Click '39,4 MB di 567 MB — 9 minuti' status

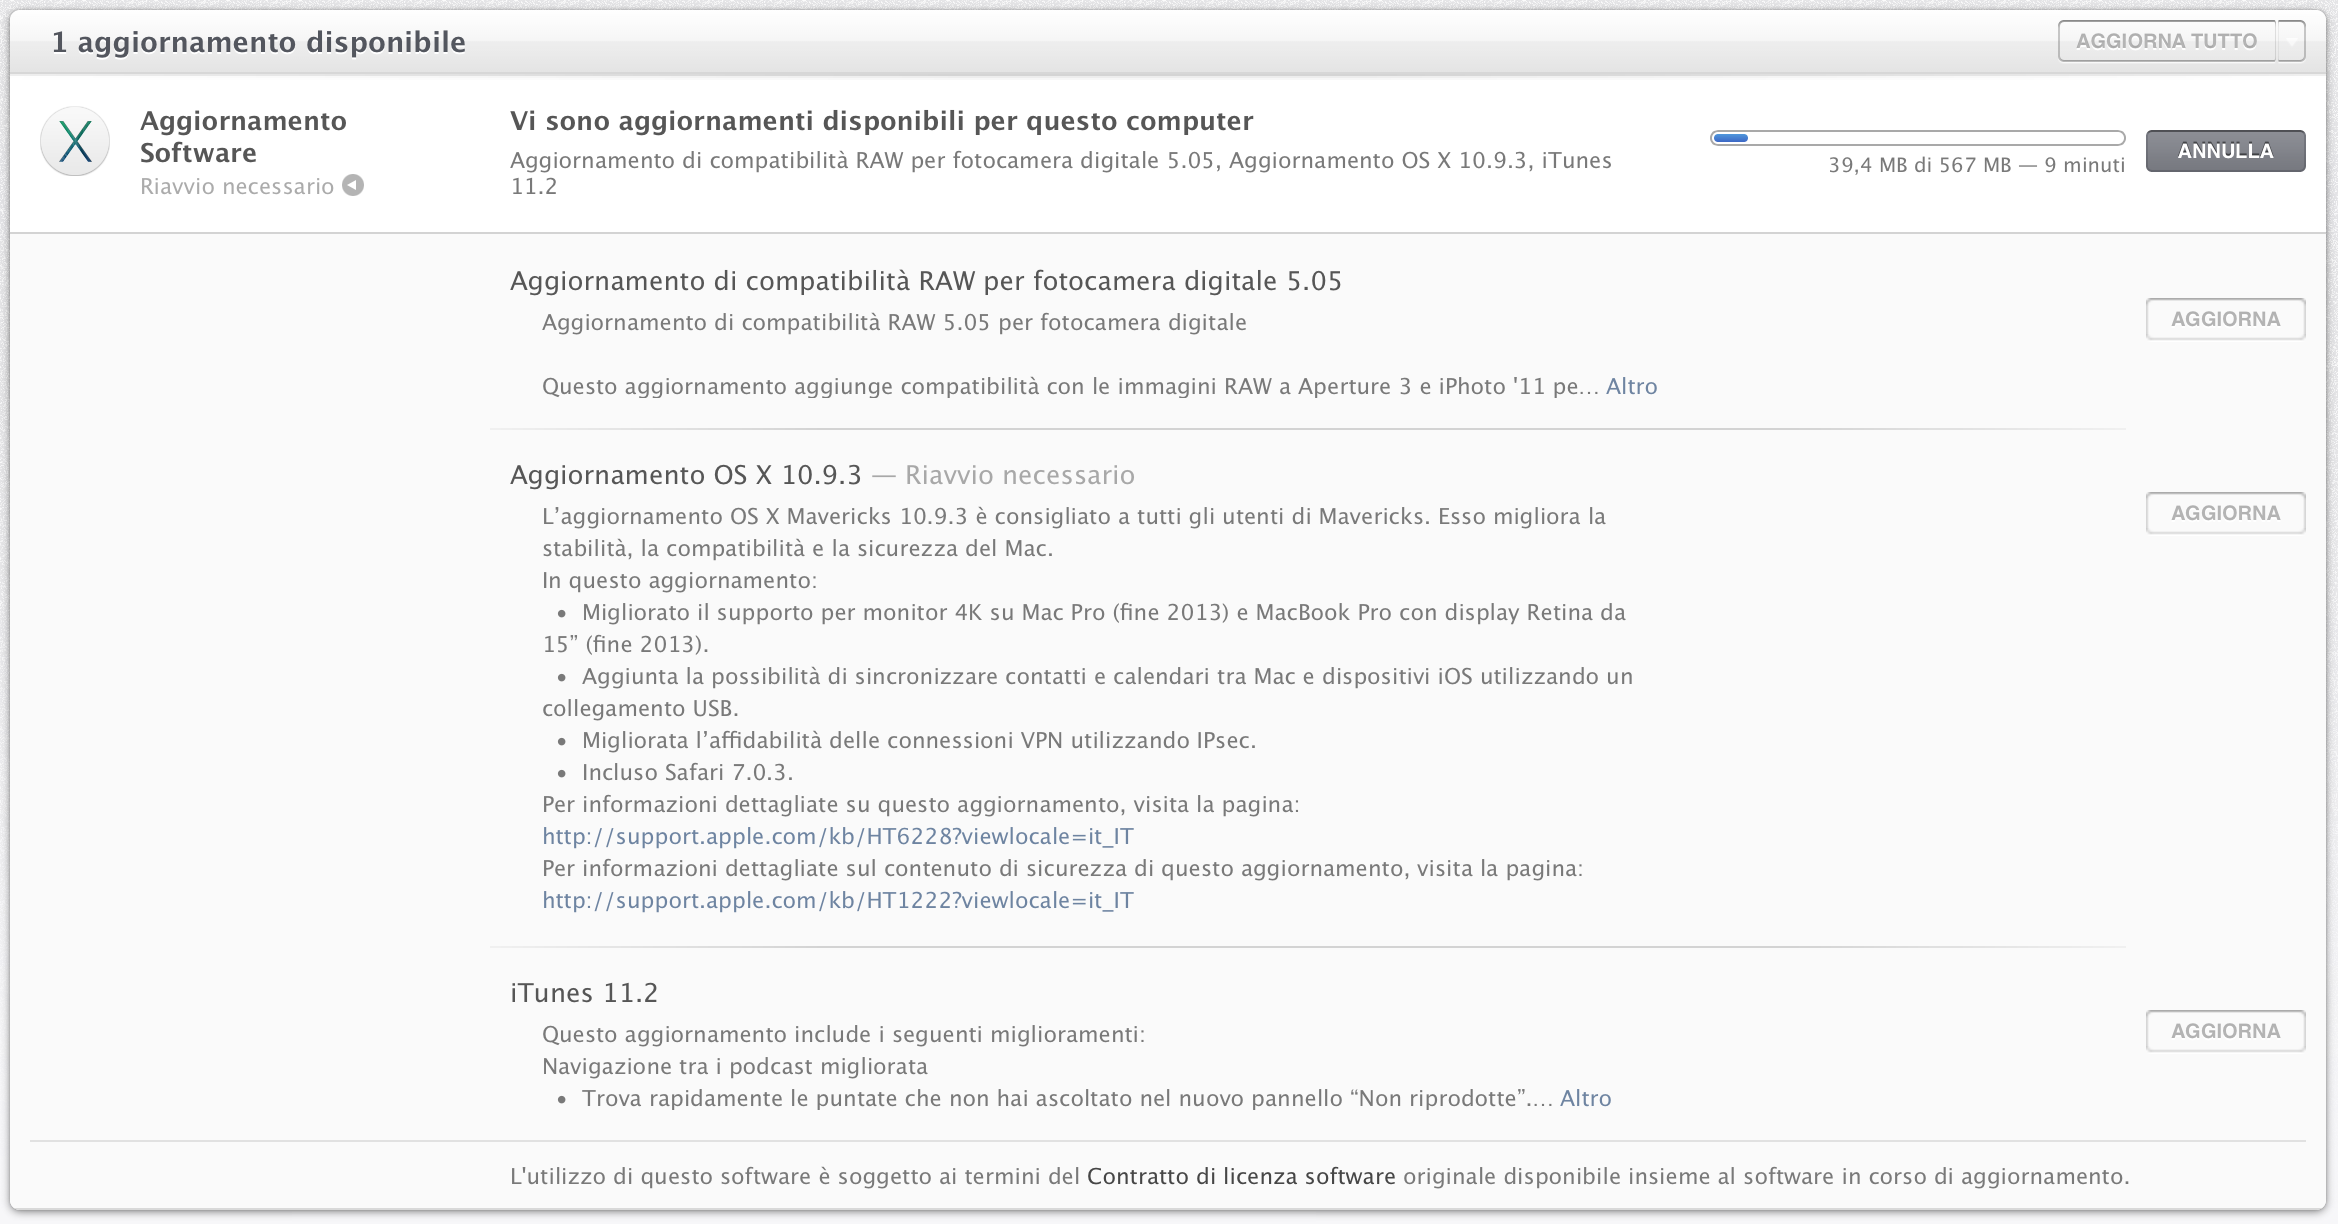pos(1976,165)
